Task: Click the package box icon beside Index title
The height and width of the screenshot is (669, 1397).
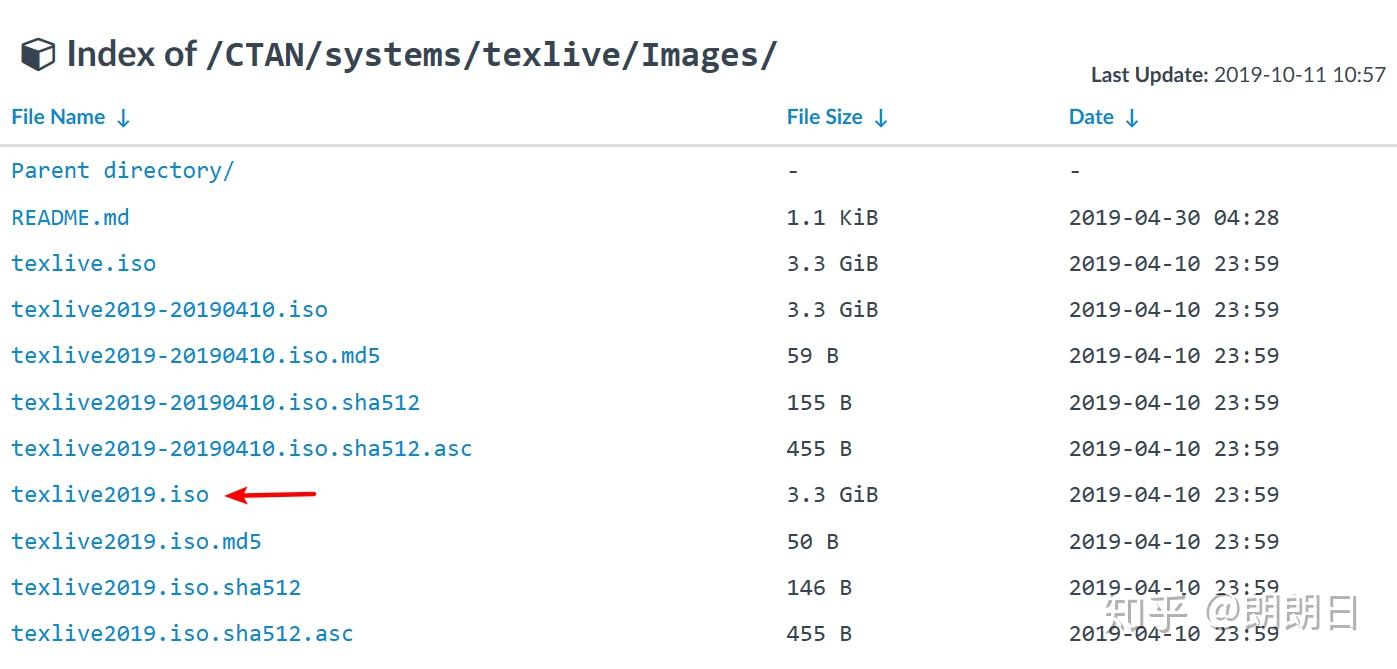Action: coord(37,55)
